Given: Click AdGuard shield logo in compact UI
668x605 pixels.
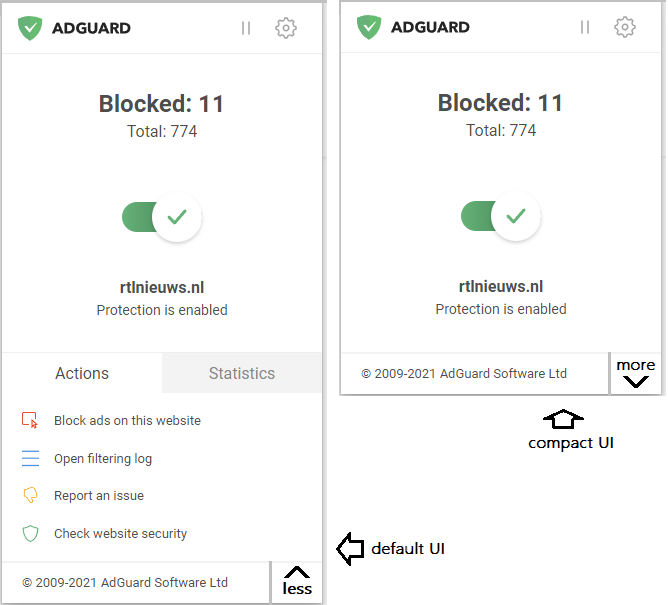Looking at the screenshot, I should point(369,27).
